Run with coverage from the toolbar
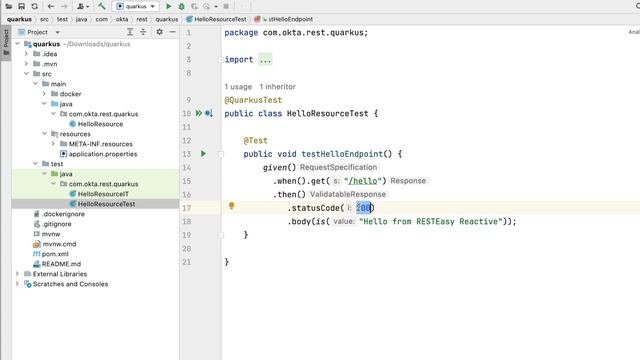This screenshot has height=360, width=640. tap(194, 6)
